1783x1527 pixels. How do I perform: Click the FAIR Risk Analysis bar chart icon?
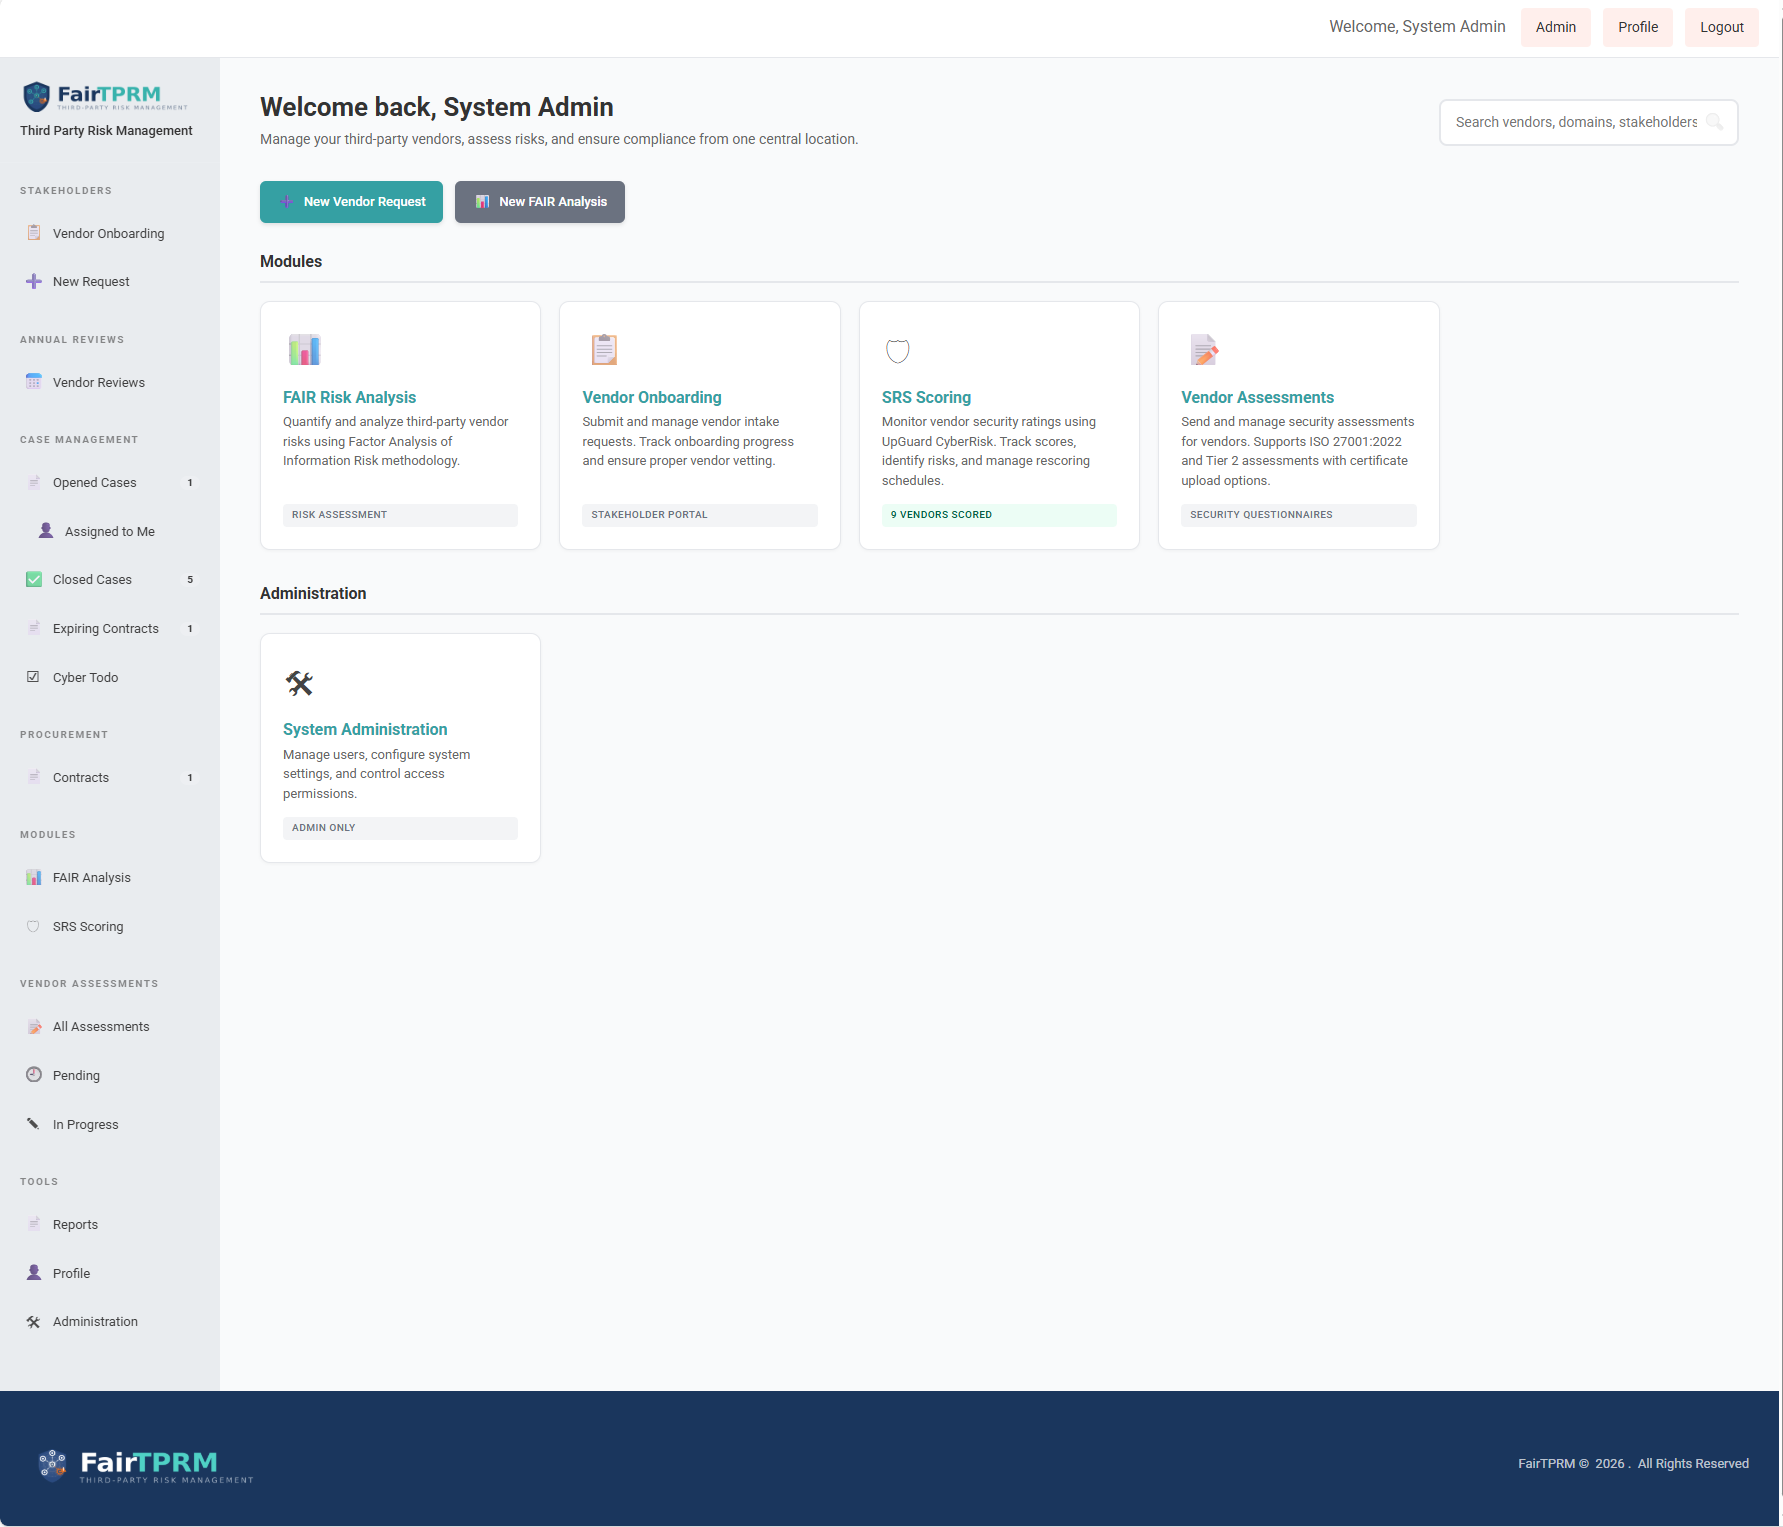(x=304, y=350)
